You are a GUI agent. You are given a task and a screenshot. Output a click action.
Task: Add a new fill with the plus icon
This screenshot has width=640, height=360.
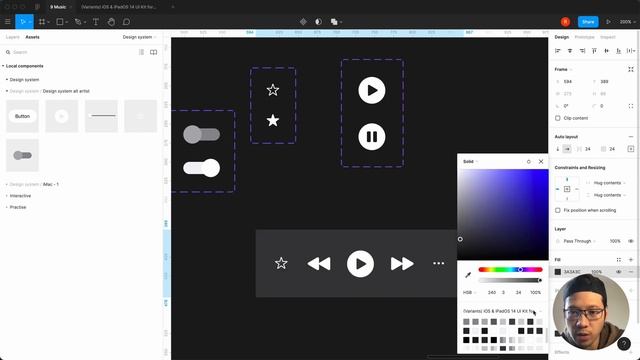pos(631,260)
